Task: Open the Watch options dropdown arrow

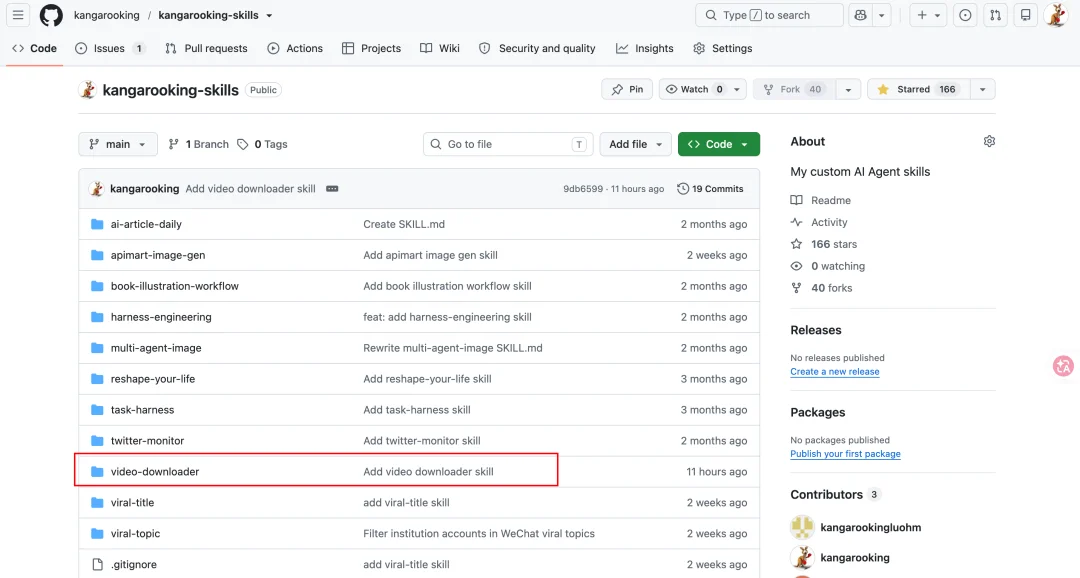Action: [x=737, y=89]
